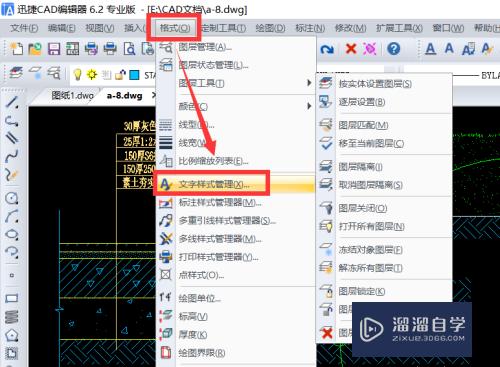Create a new drawing file

click(17, 49)
